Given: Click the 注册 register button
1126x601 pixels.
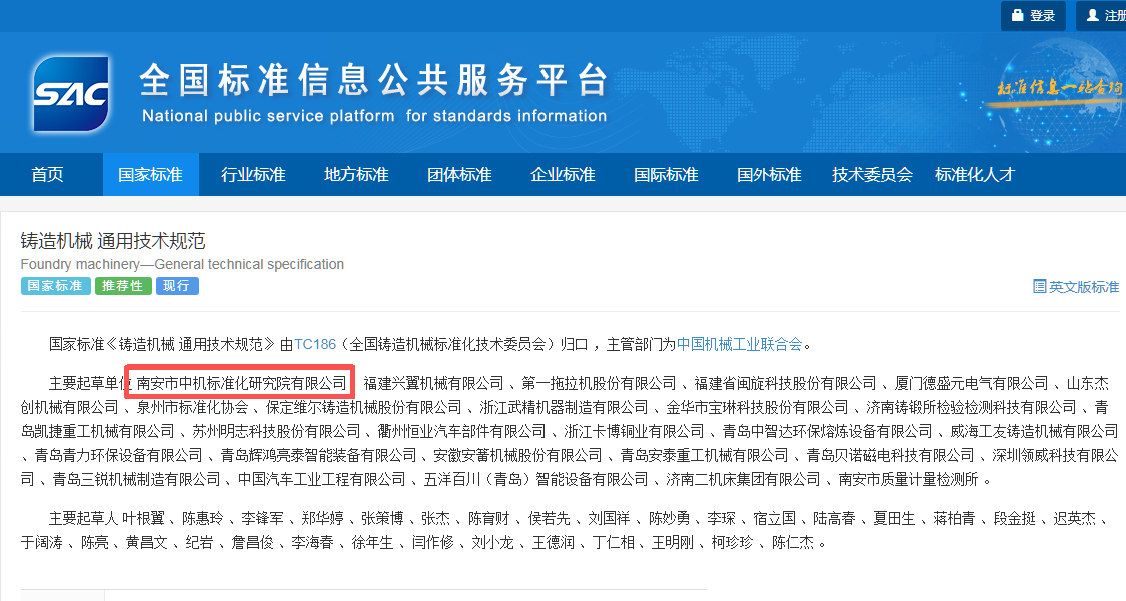Looking at the screenshot, I should pos(1104,16).
